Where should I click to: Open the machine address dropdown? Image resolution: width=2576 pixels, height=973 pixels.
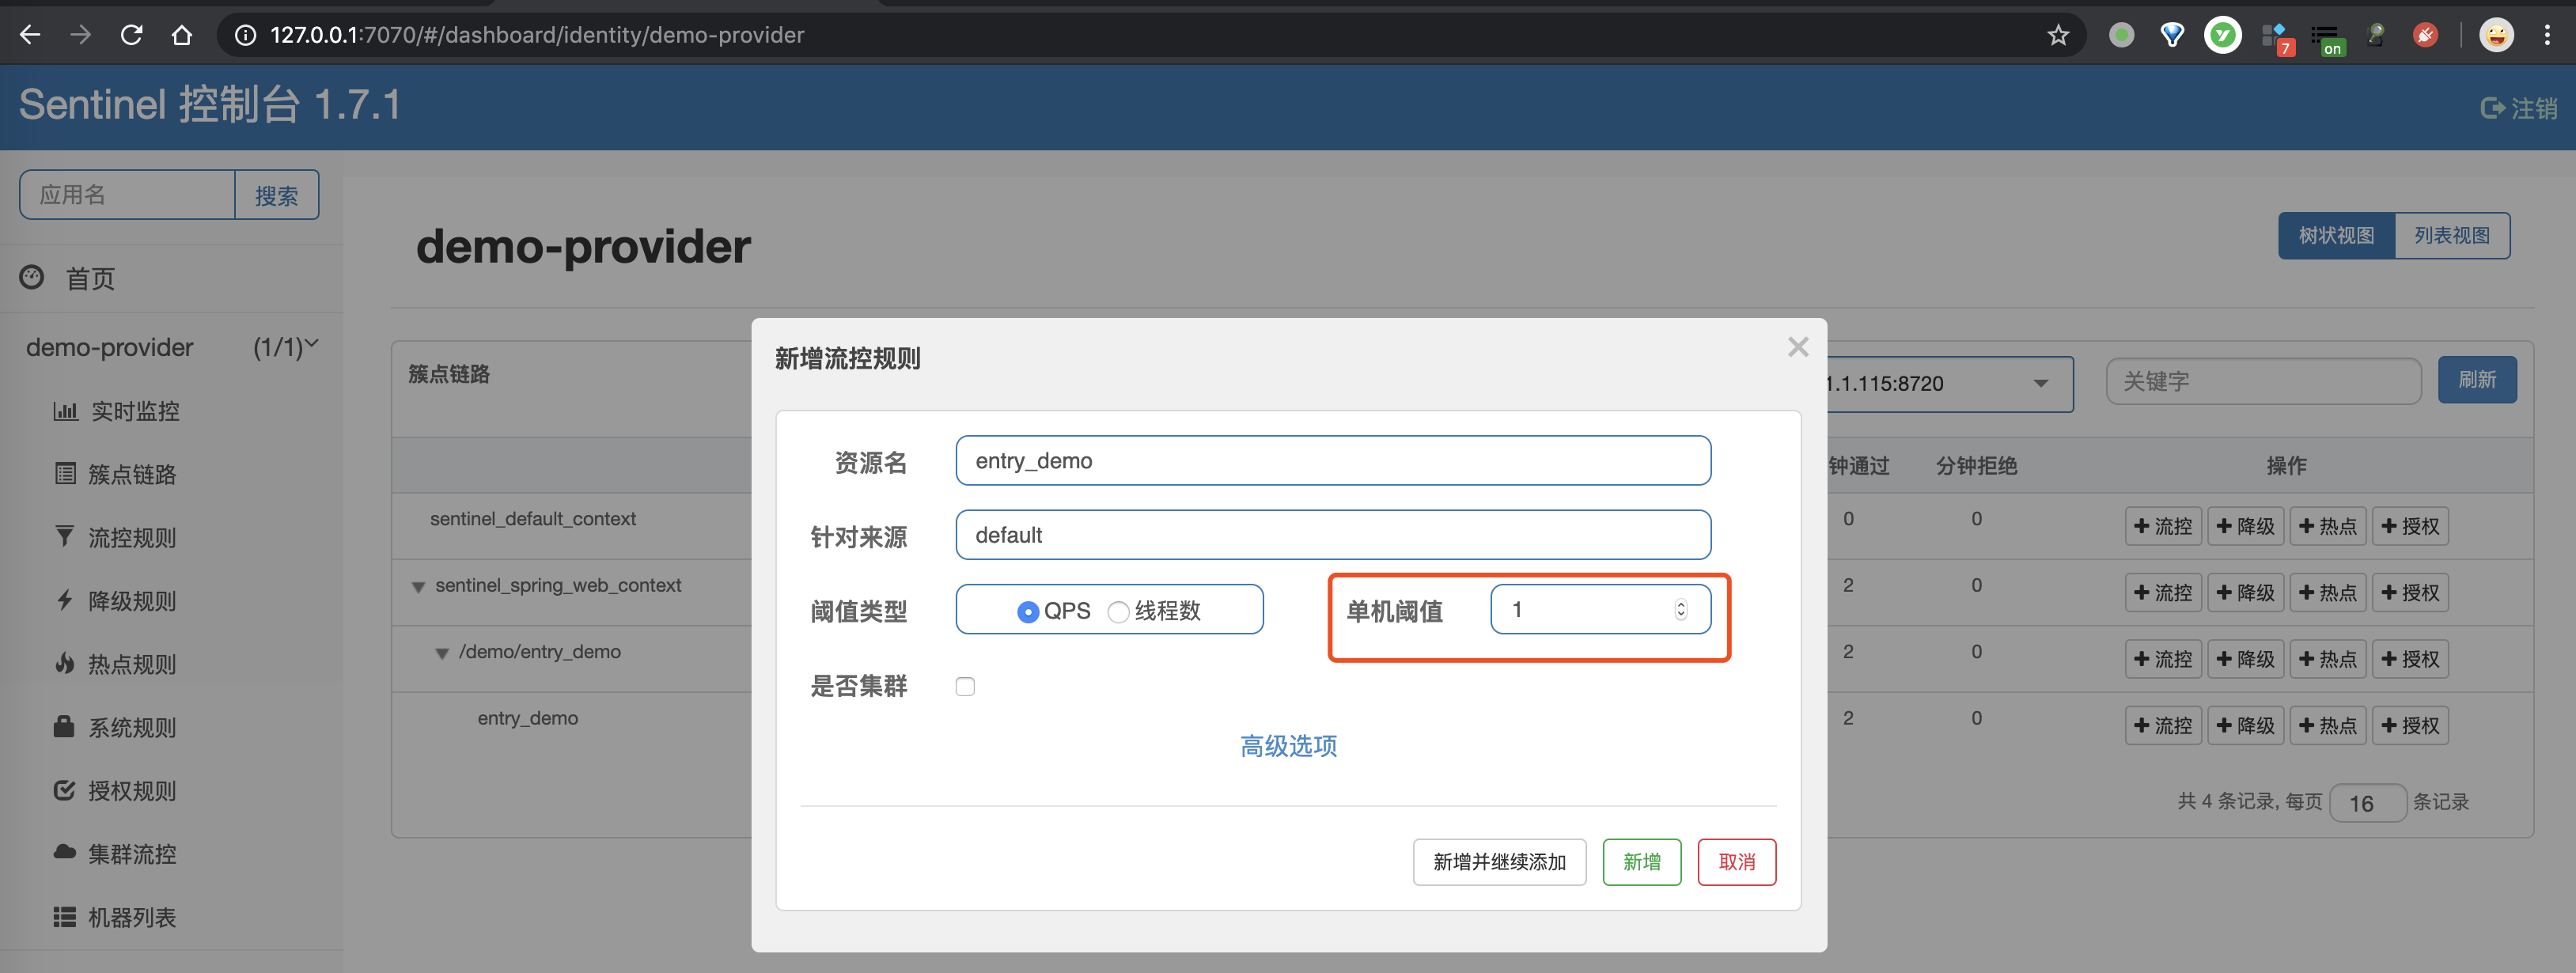pyautogui.click(x=2041, y=384)
